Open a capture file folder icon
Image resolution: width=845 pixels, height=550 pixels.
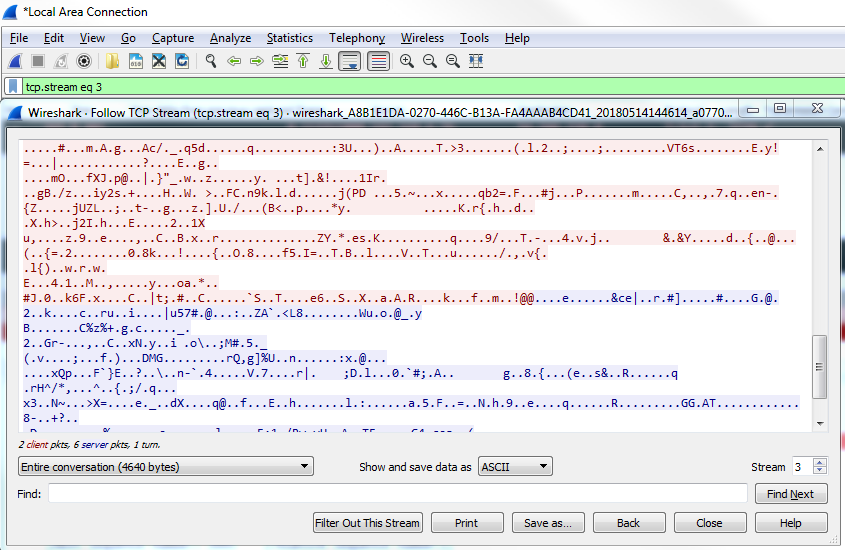point(112,61)
